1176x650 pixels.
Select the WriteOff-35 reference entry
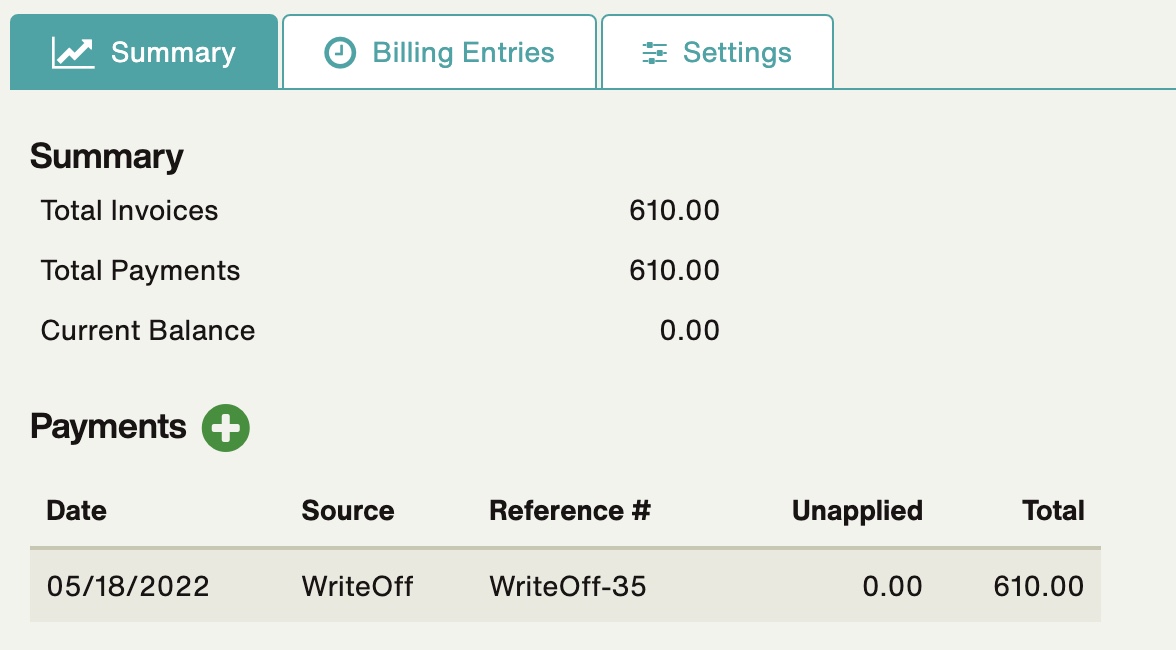568,586
